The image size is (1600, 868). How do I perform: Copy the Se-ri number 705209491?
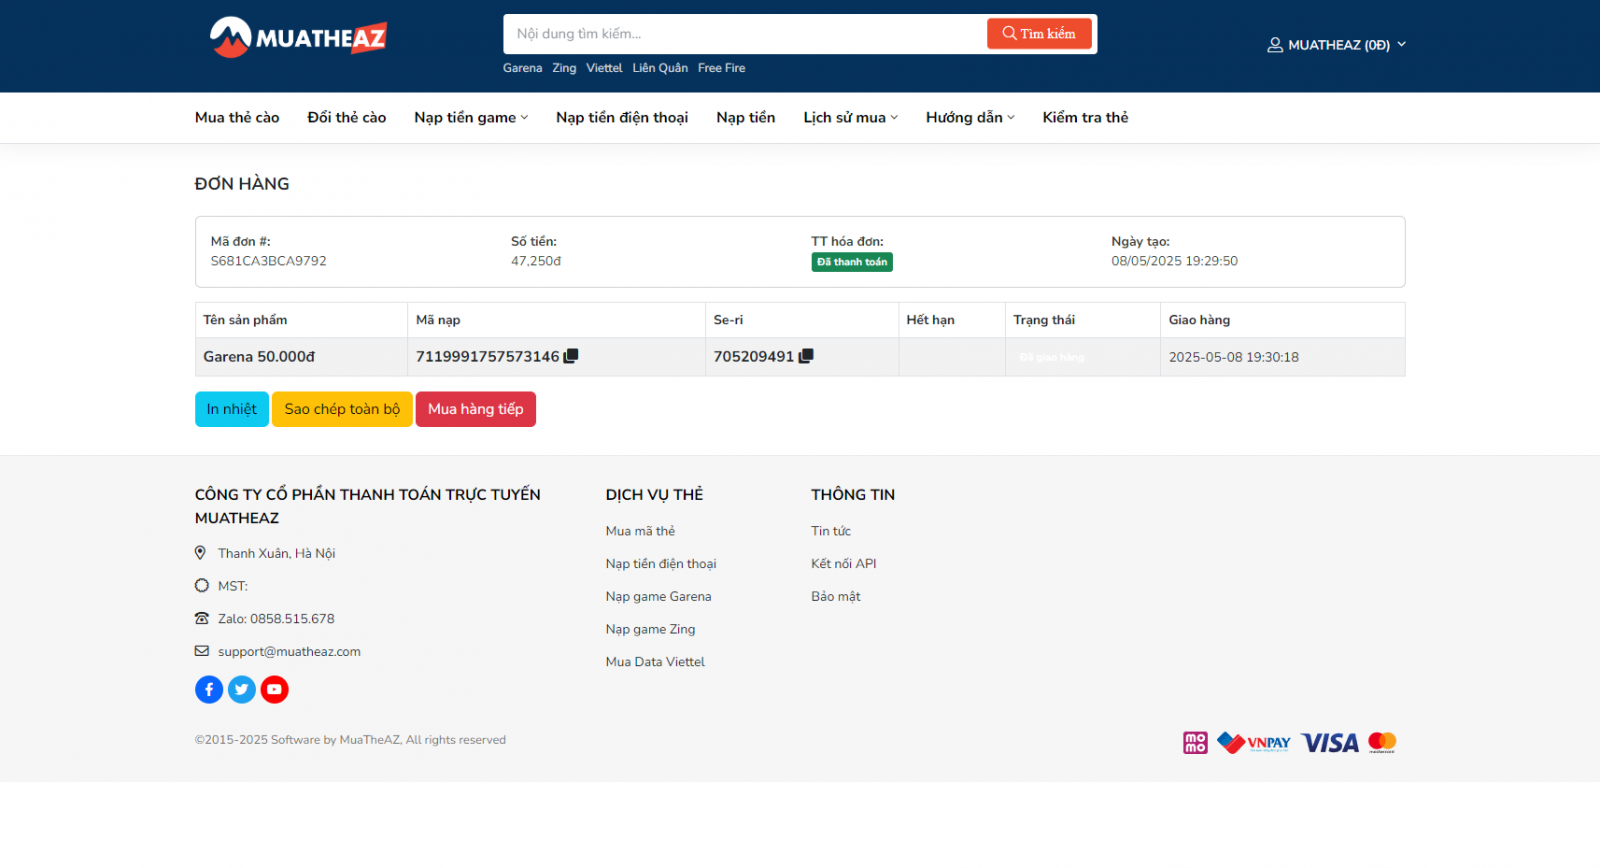[806, 356]
